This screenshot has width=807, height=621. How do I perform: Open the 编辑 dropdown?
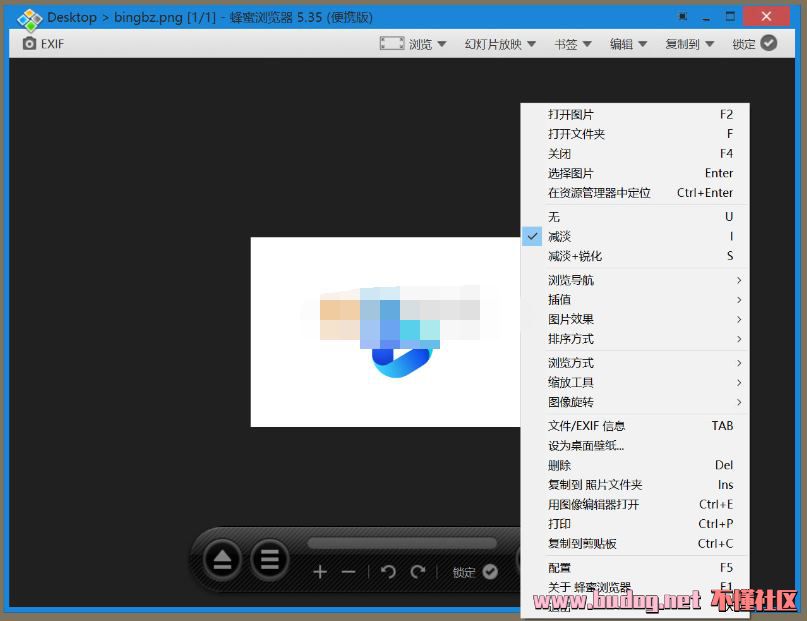628,44
